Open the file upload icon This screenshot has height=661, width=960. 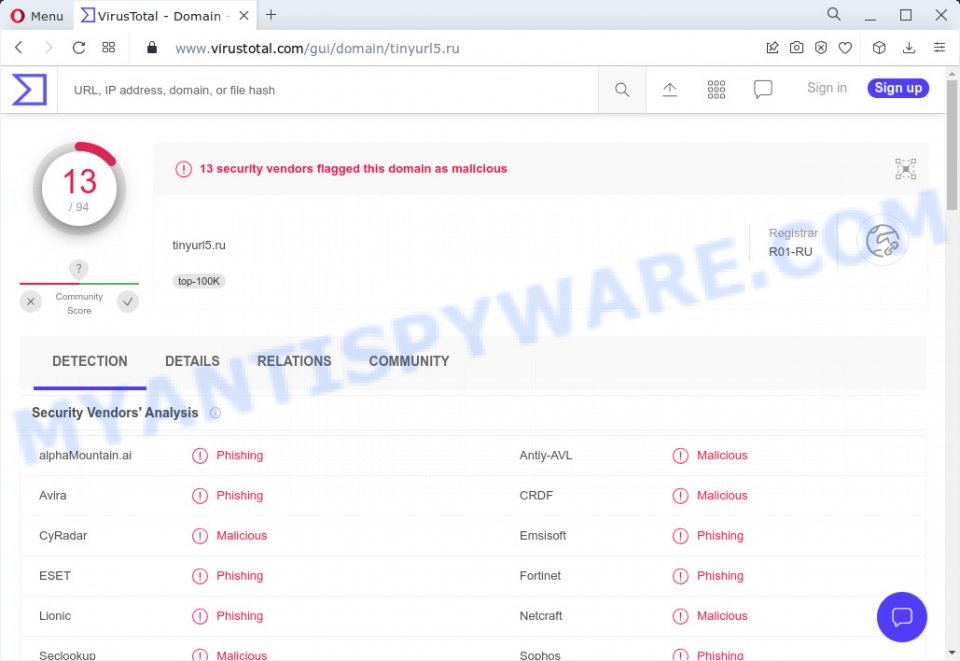pos(668,89)
